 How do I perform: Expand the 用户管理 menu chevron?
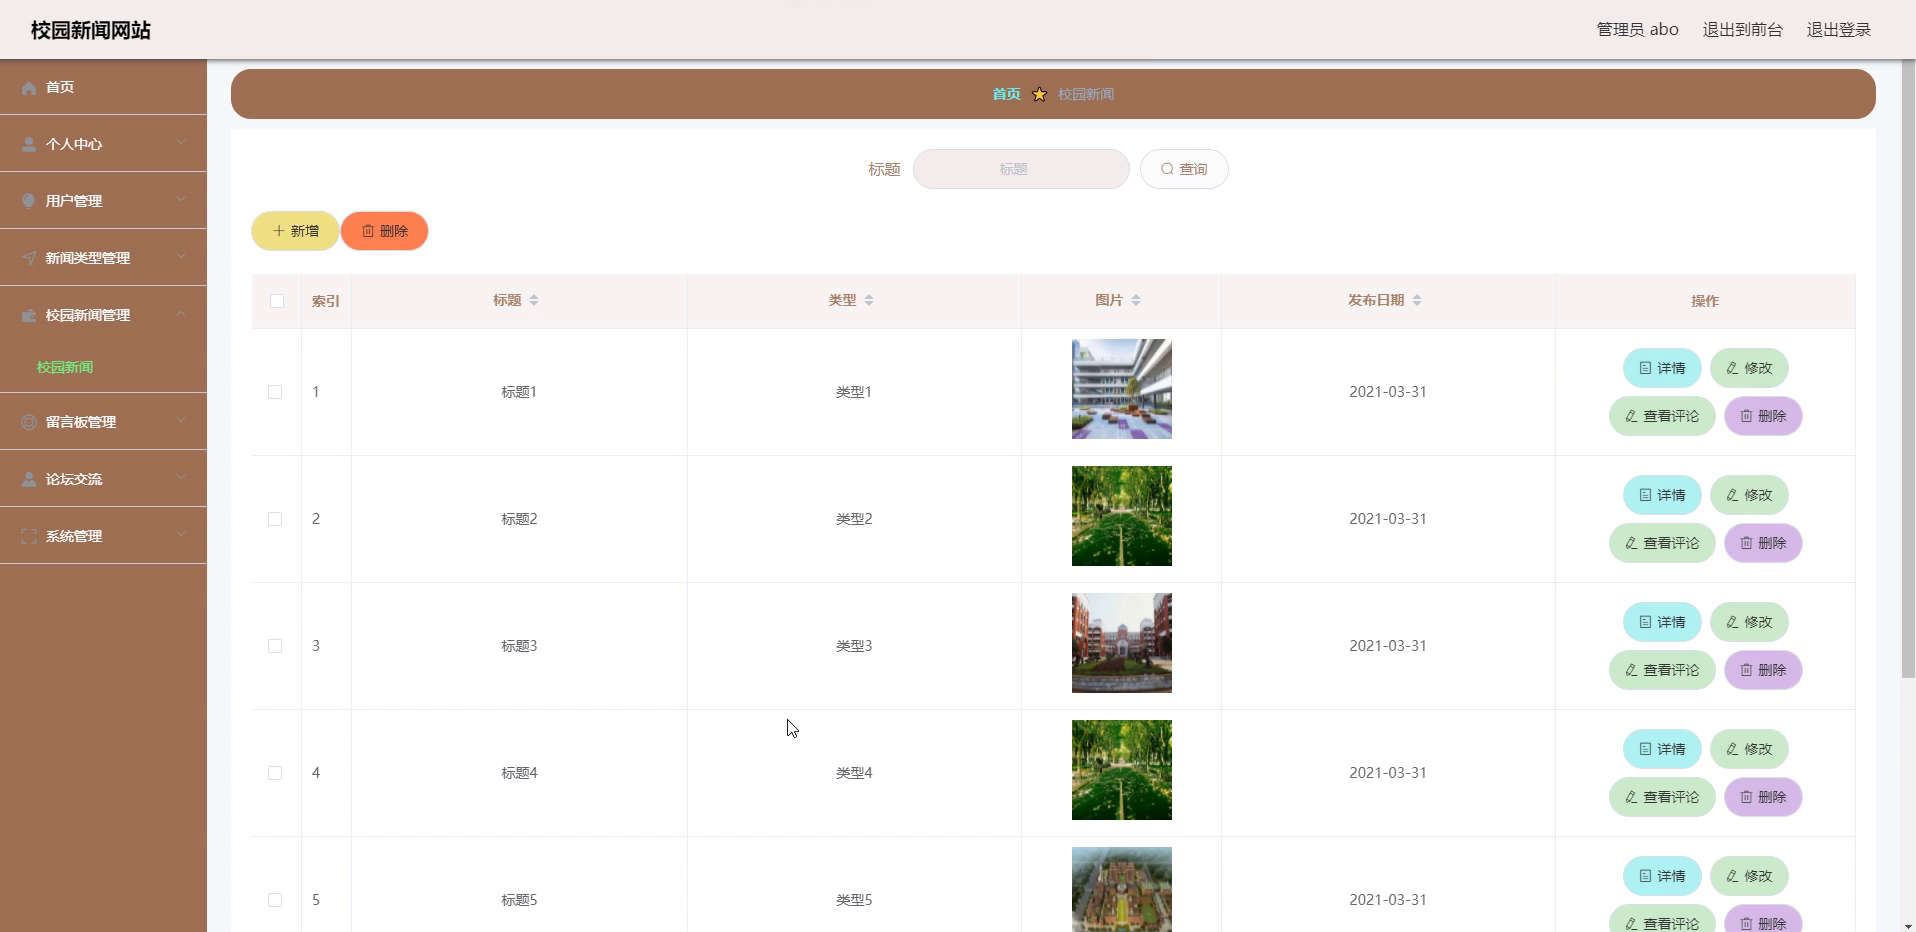tap(181, 200)
